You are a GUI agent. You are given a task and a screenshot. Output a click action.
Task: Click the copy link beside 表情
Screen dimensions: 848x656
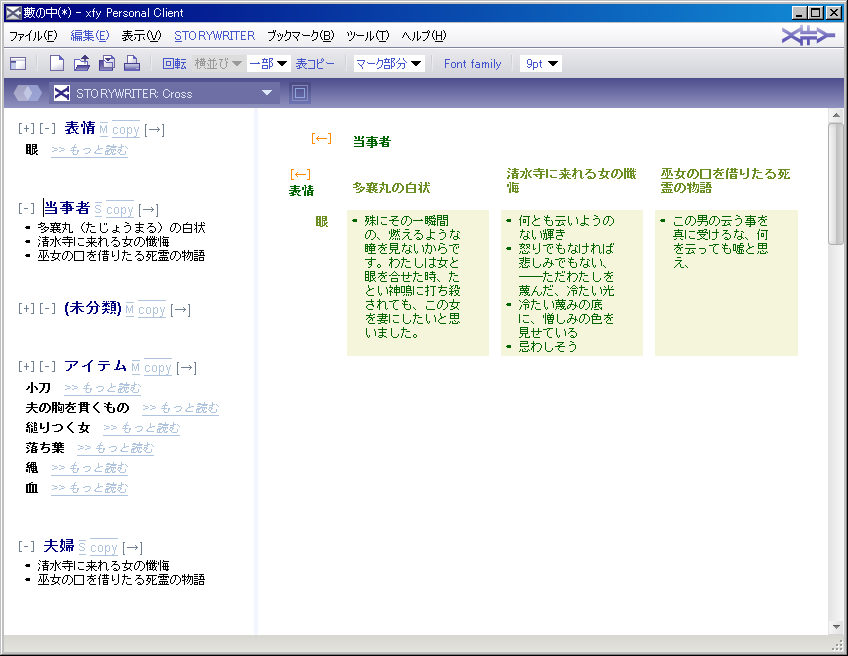click(x=126, y=130)
